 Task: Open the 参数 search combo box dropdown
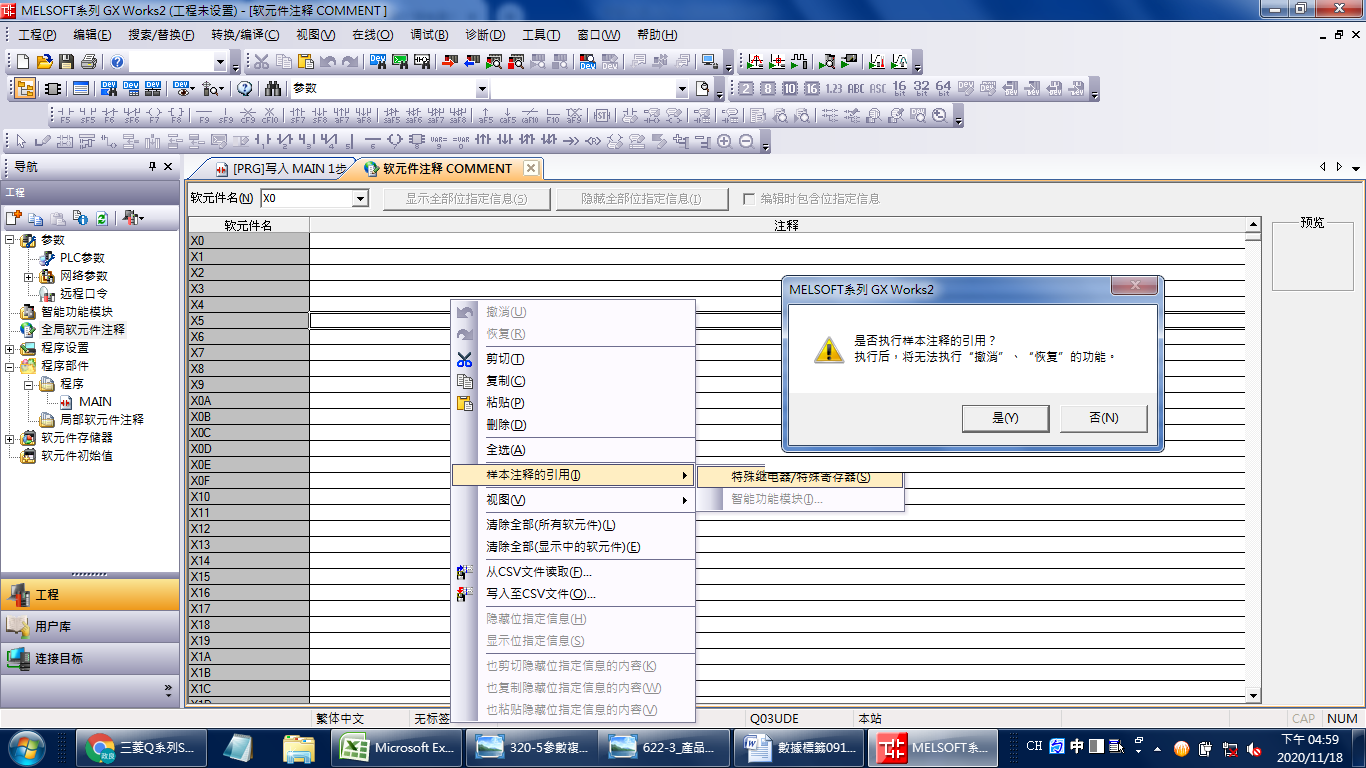[x=482, y=88]
